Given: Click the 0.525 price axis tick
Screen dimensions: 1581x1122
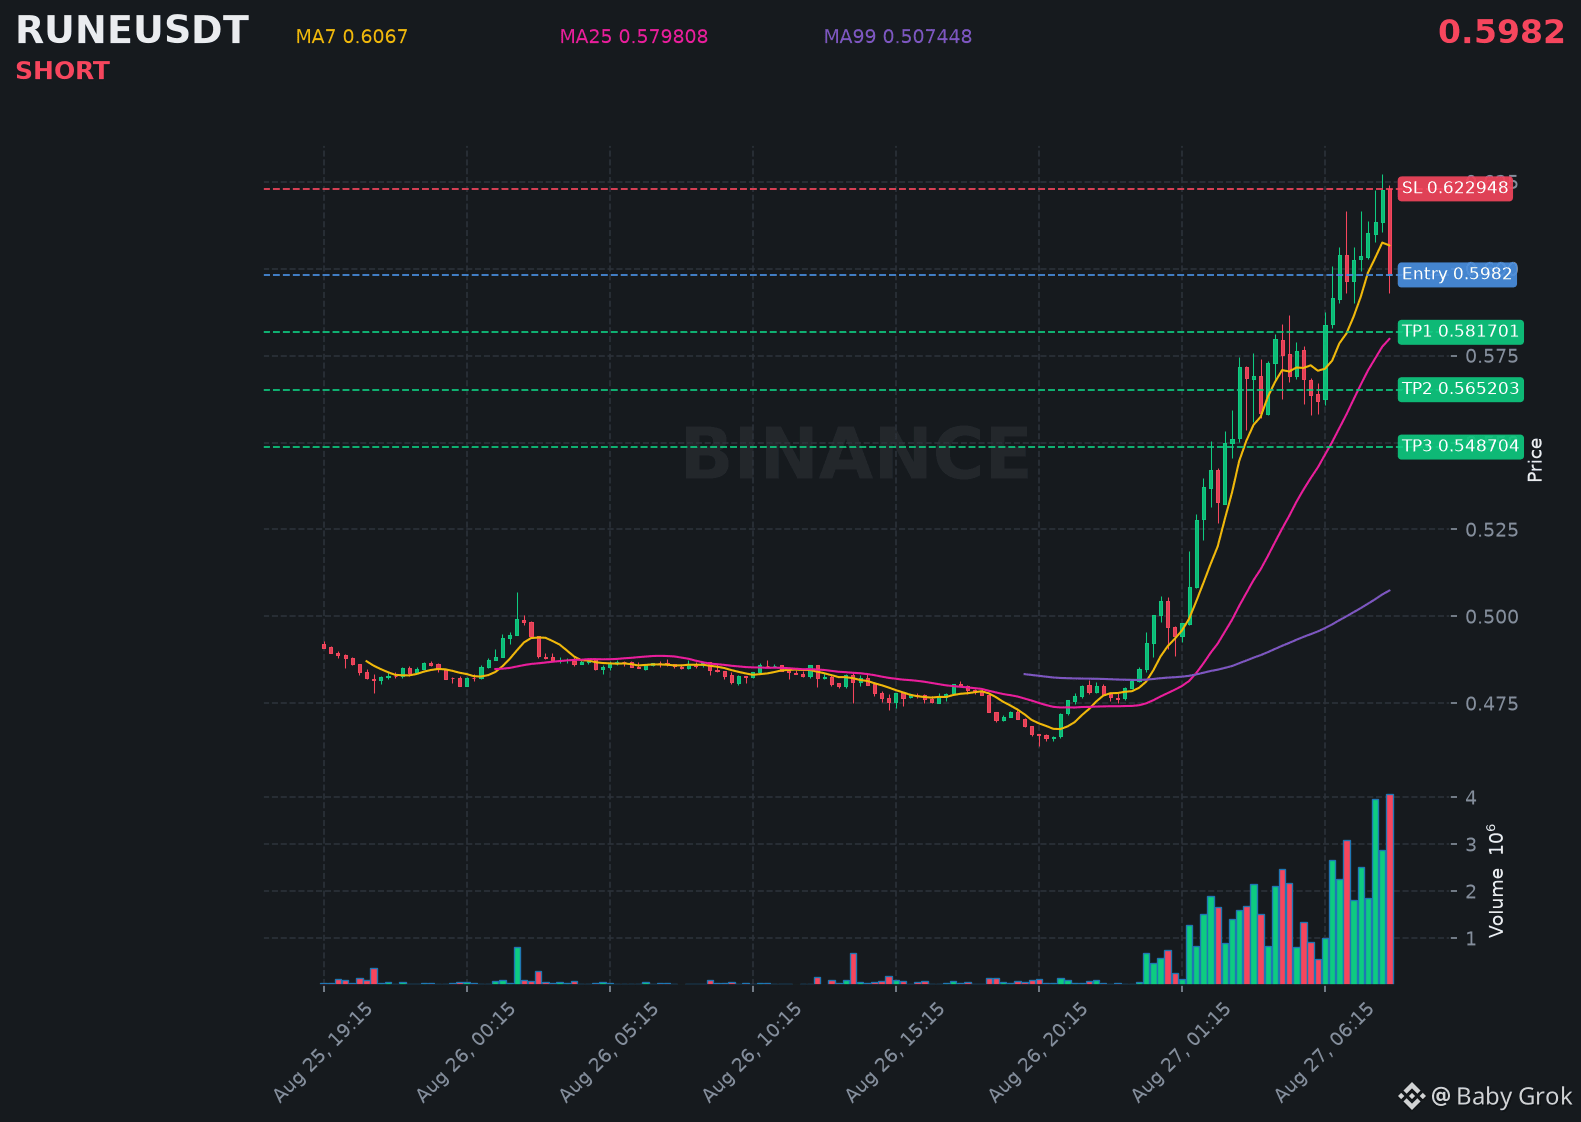Looking at the screenshot, I should coord(1492,529).
